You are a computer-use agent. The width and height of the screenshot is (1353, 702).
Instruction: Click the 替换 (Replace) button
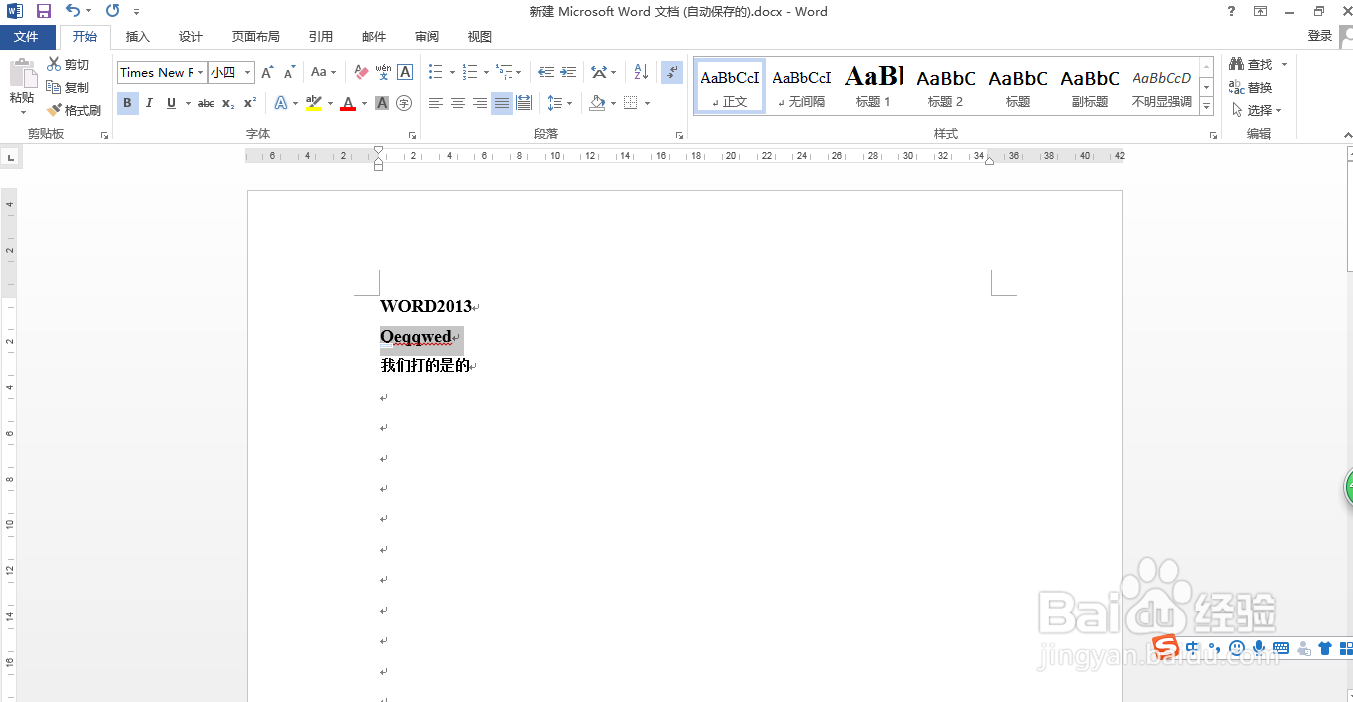coord(1251,87)
